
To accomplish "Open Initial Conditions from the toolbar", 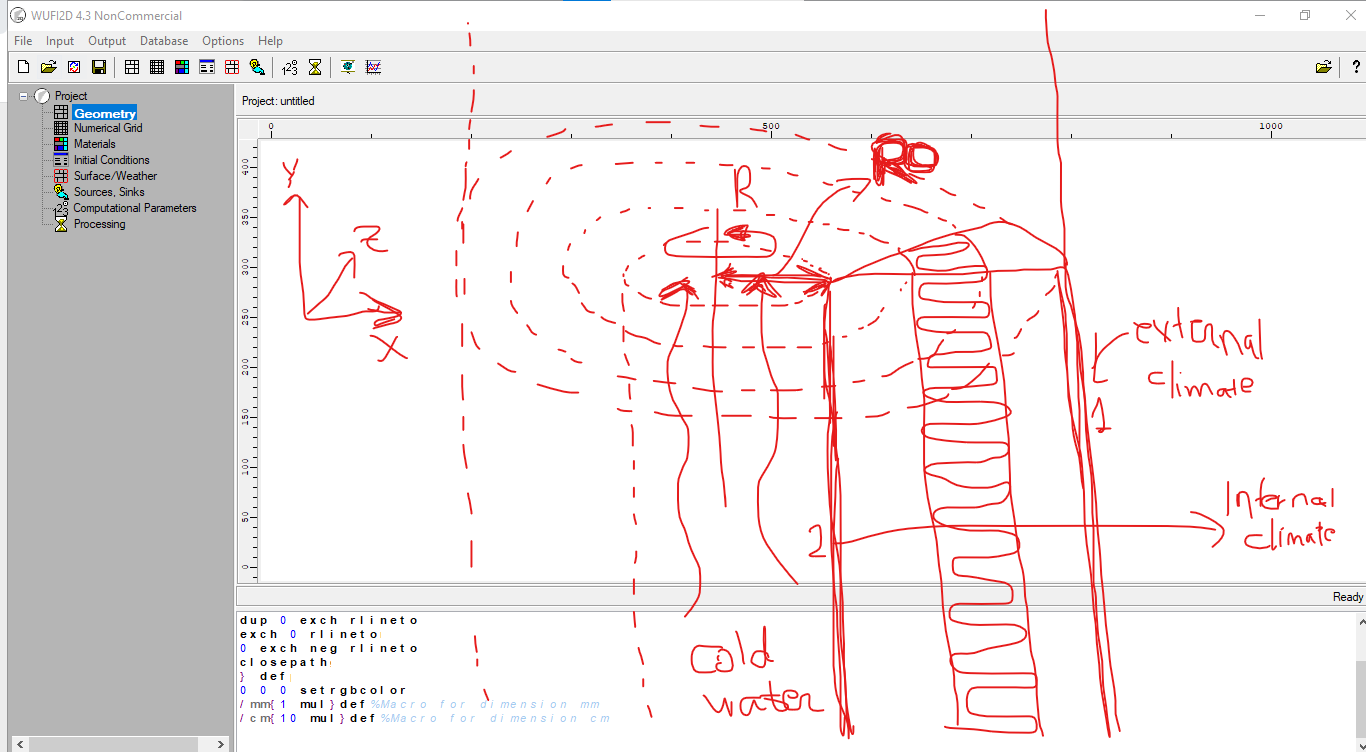I will pyautogui.click(x=206, y=67).
